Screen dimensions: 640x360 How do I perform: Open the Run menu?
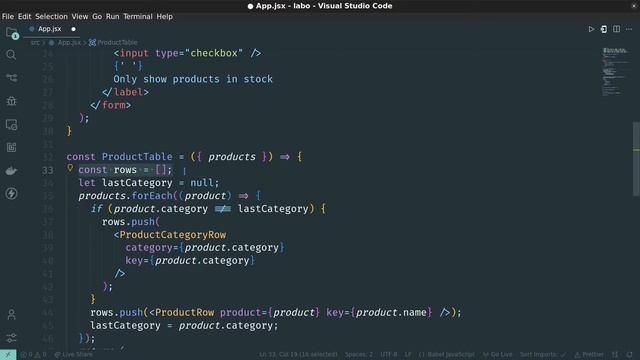(x=113, y=17)
